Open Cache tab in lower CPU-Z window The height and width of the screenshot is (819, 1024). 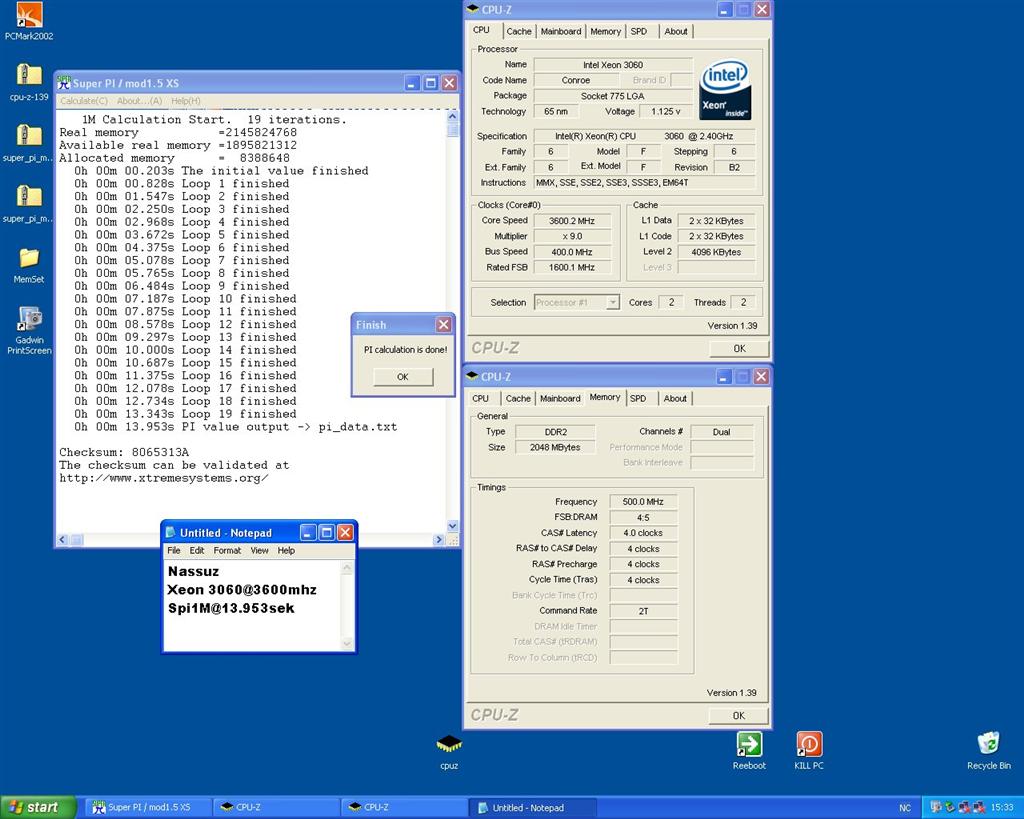point(518,398)
